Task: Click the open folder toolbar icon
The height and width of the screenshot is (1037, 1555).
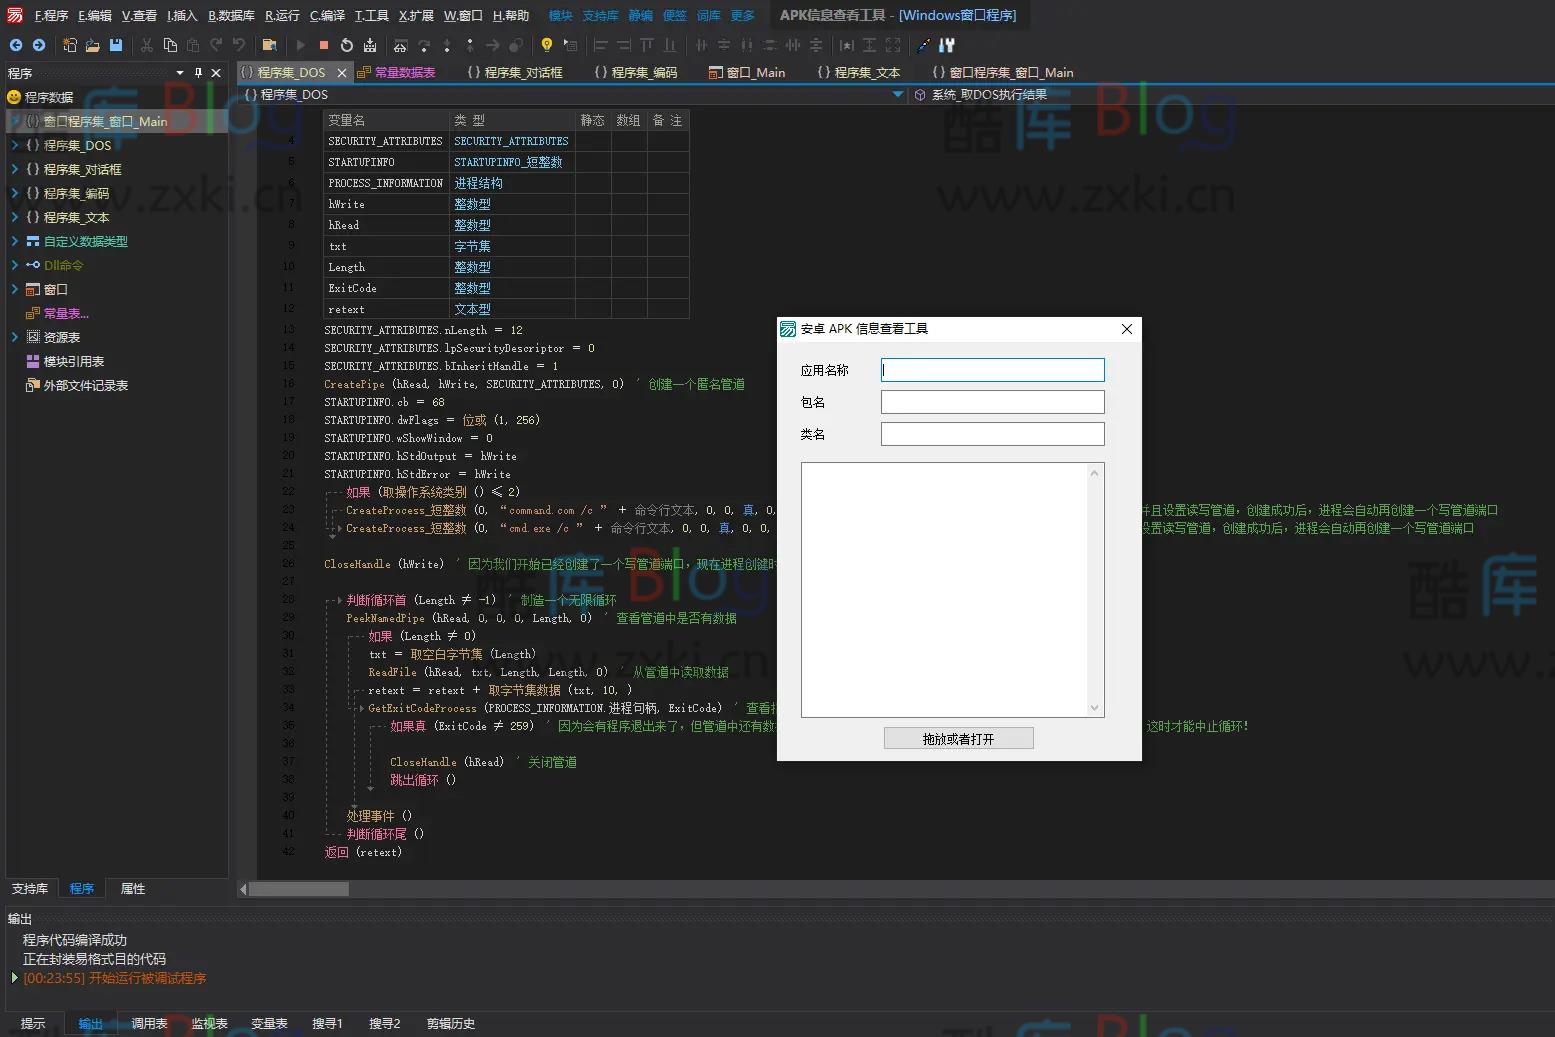Action: click(x=92, y=45)
